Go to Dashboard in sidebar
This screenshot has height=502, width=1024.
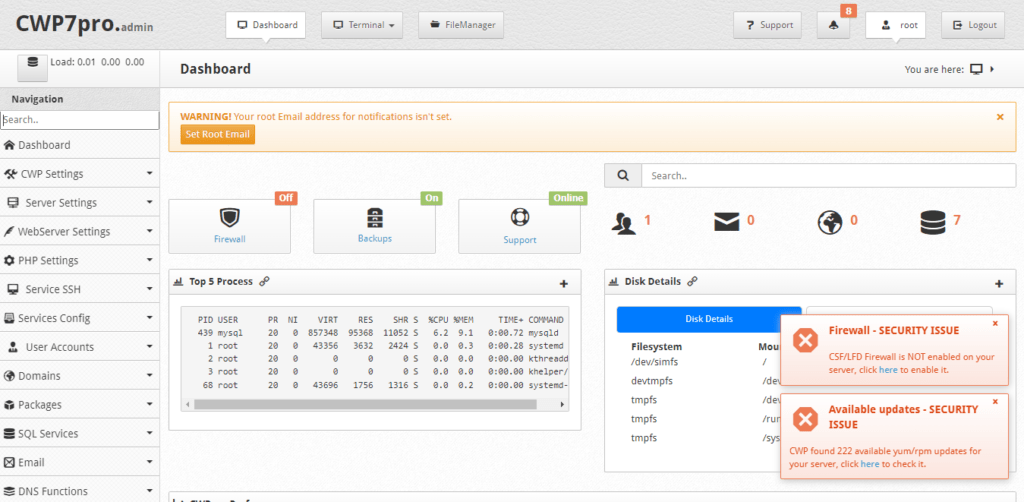tap(80, 145)
